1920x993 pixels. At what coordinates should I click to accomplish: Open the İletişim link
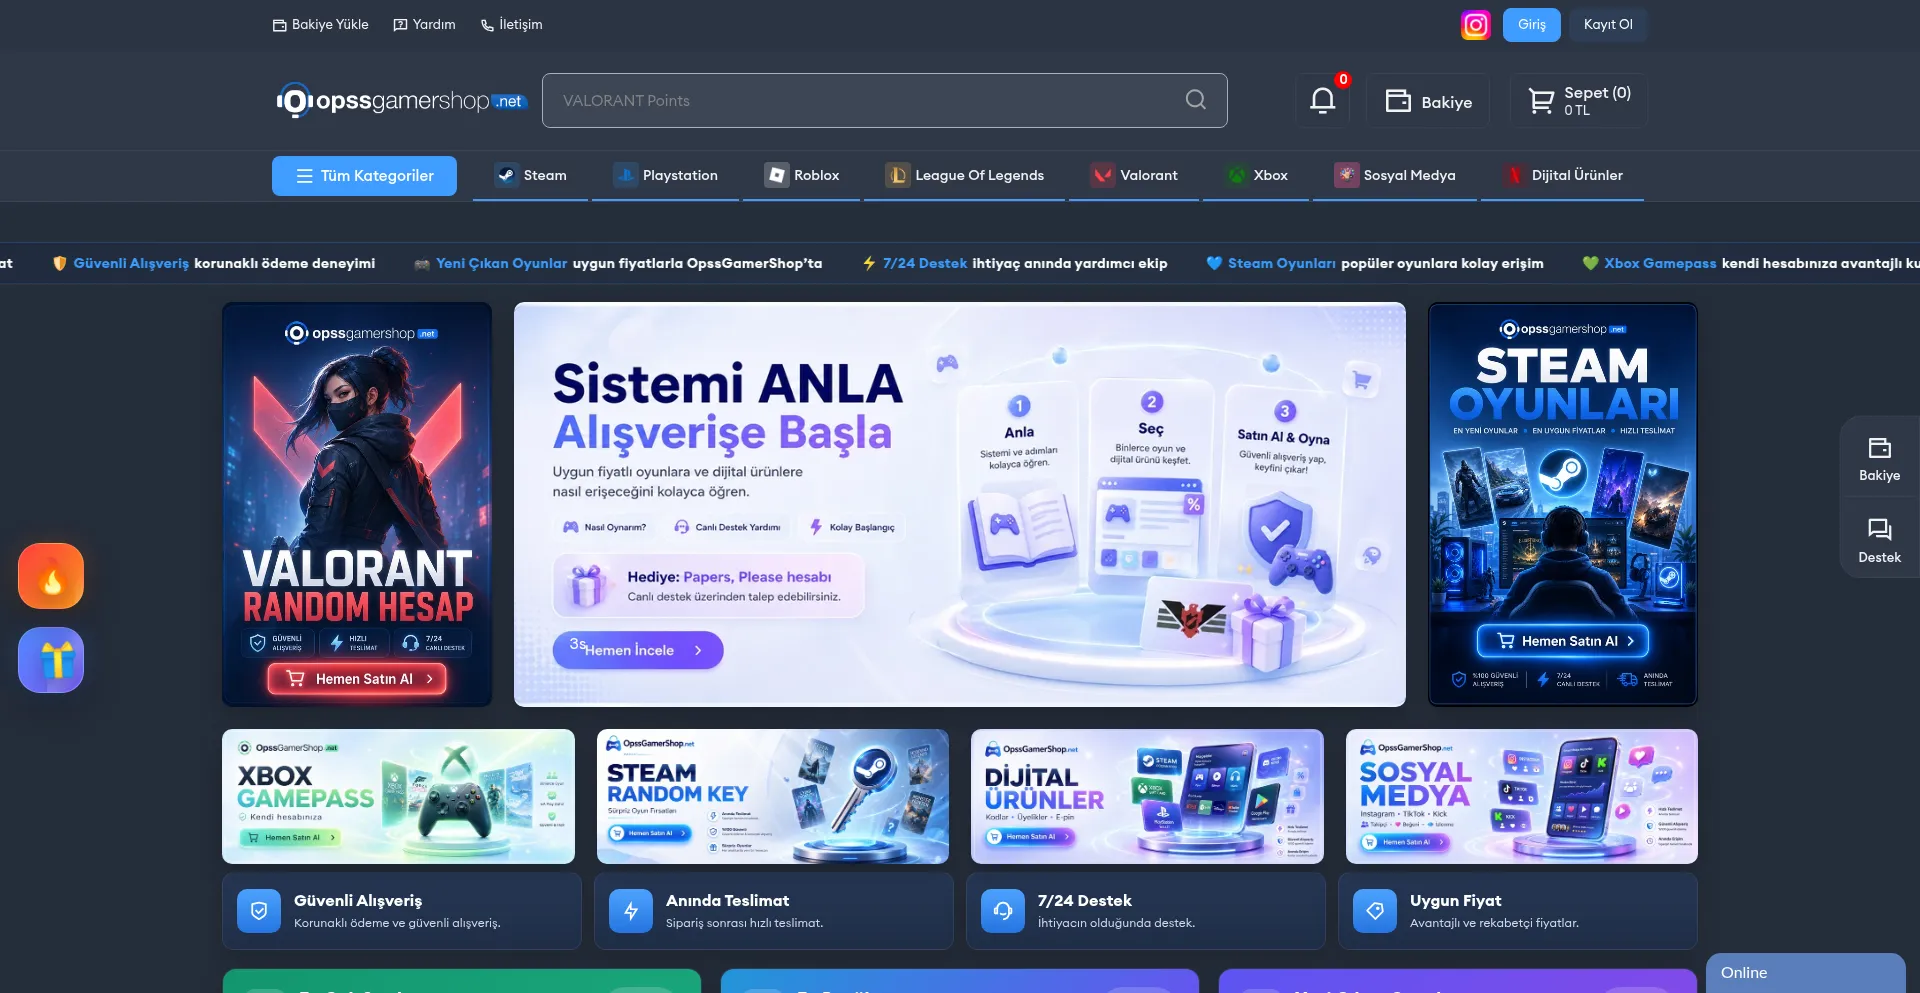[x=511, y=25]
